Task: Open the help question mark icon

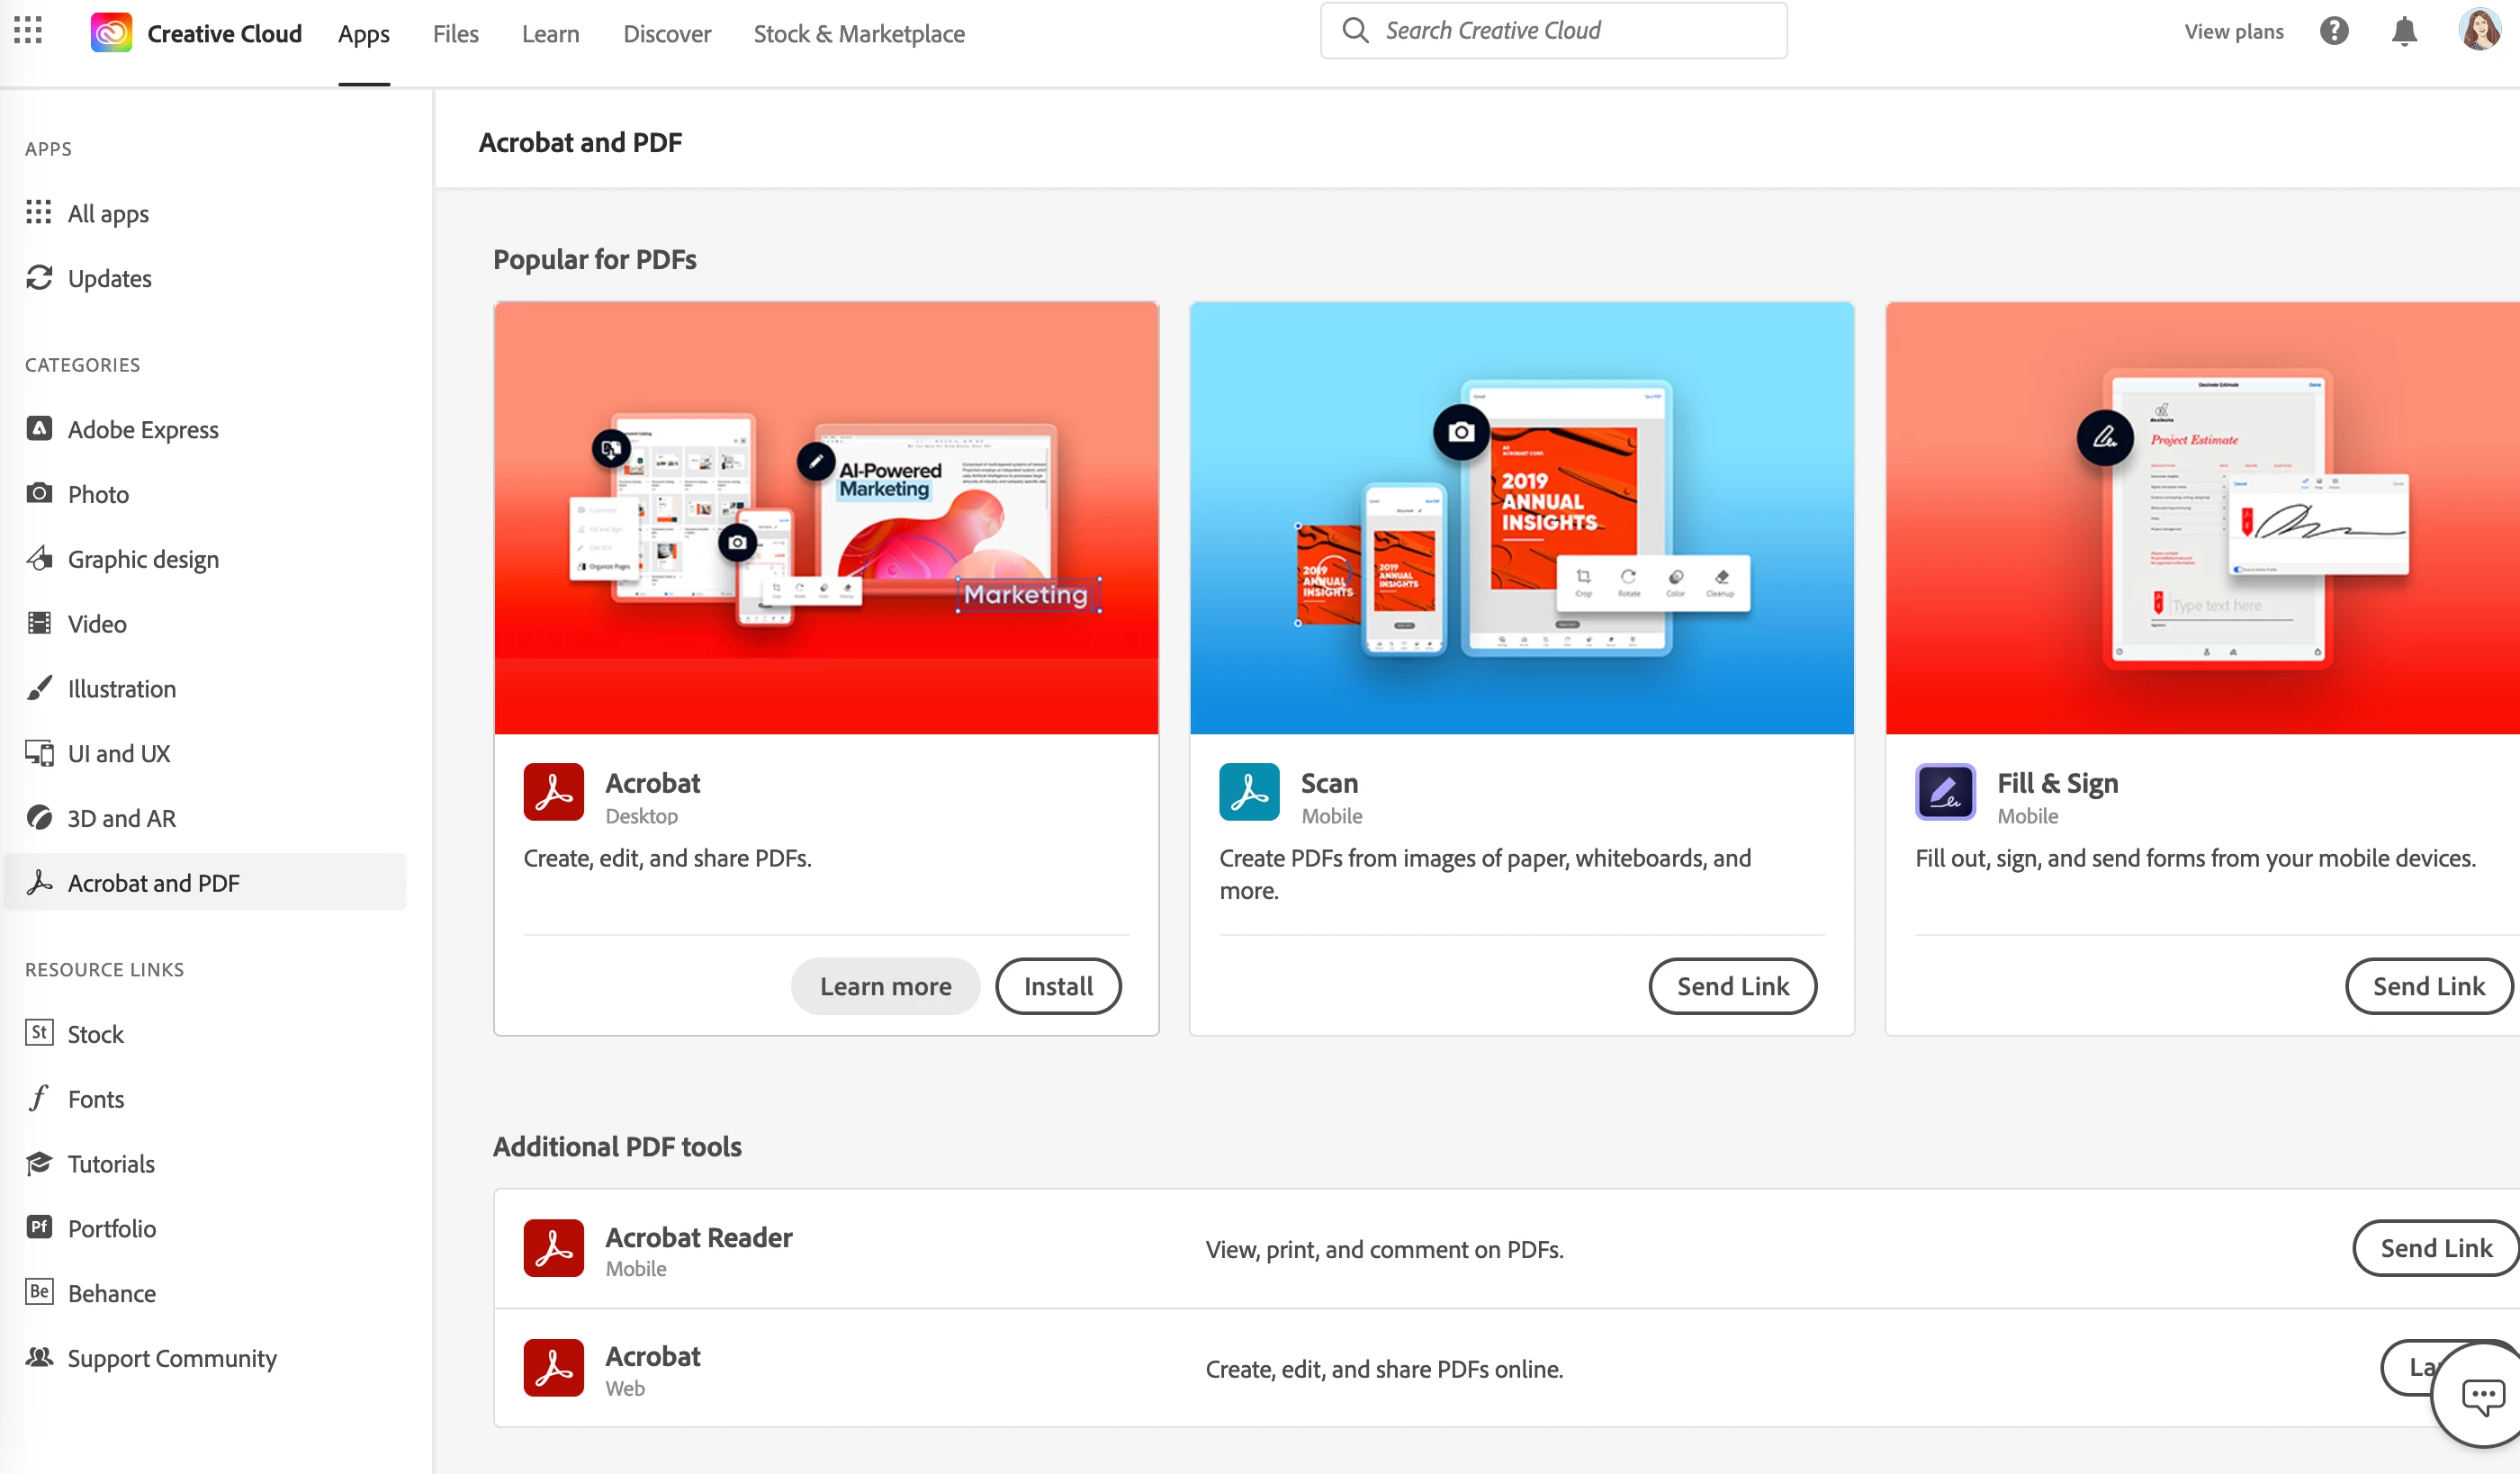Action: (2333, 31)
